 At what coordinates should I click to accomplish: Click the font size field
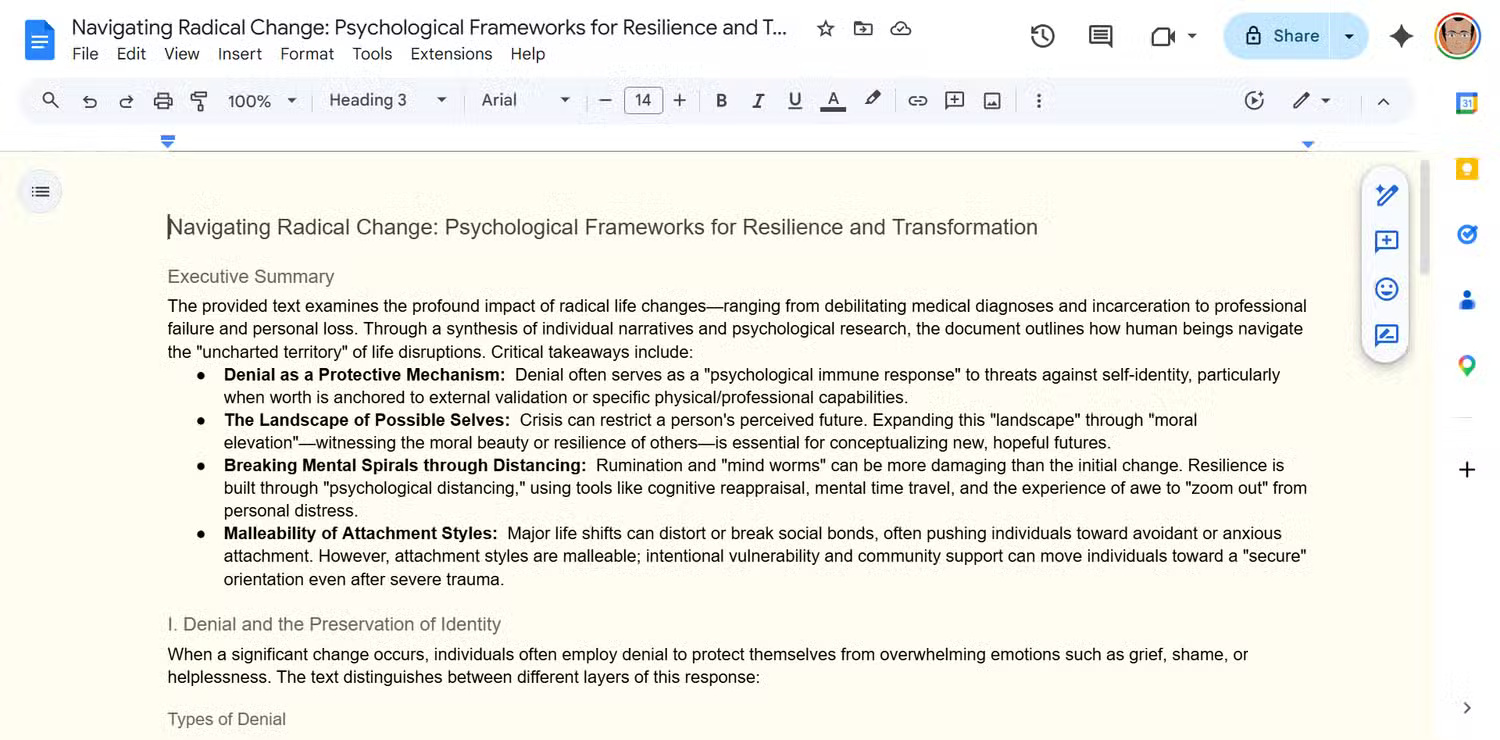[643, 100]
